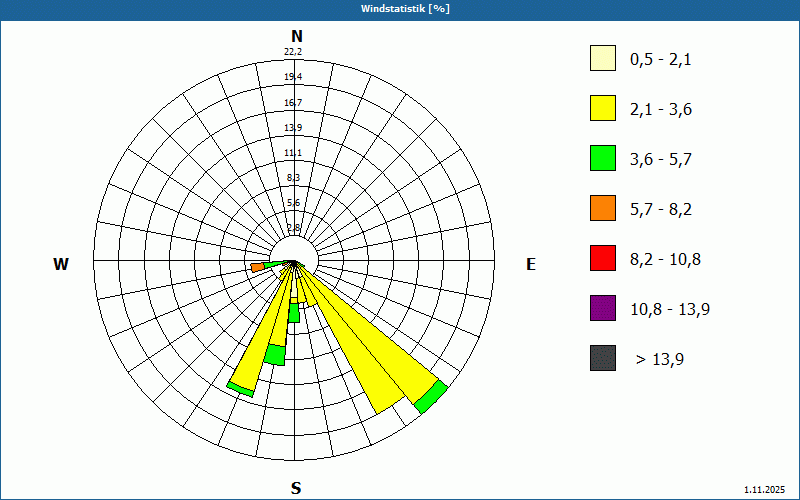Click the '10,8 - 13,9' legend label
Screen dimensions: 800x500
670,310
